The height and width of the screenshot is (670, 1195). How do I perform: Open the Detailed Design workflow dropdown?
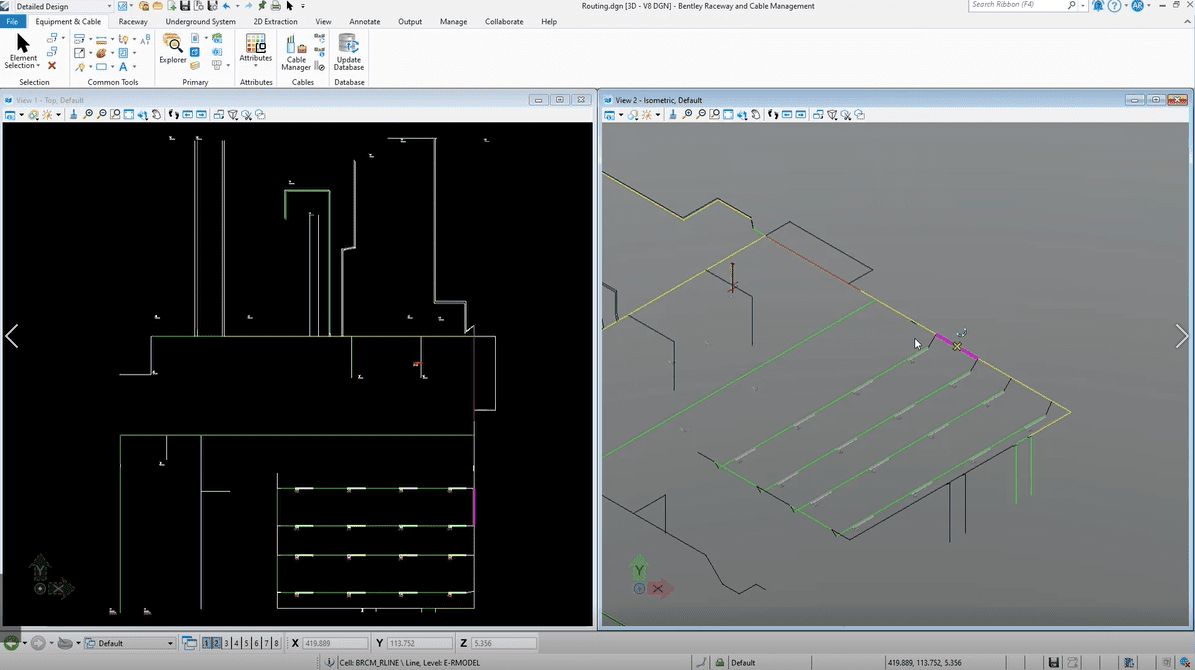[109, 6]
